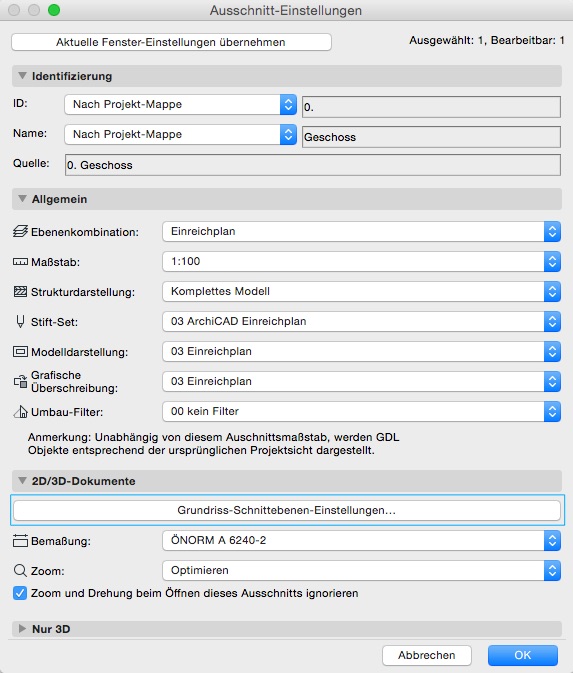Screen dimensions: 573x673
Task: Open the Zoom Optimieren dropdown
Action: [361, 570]
